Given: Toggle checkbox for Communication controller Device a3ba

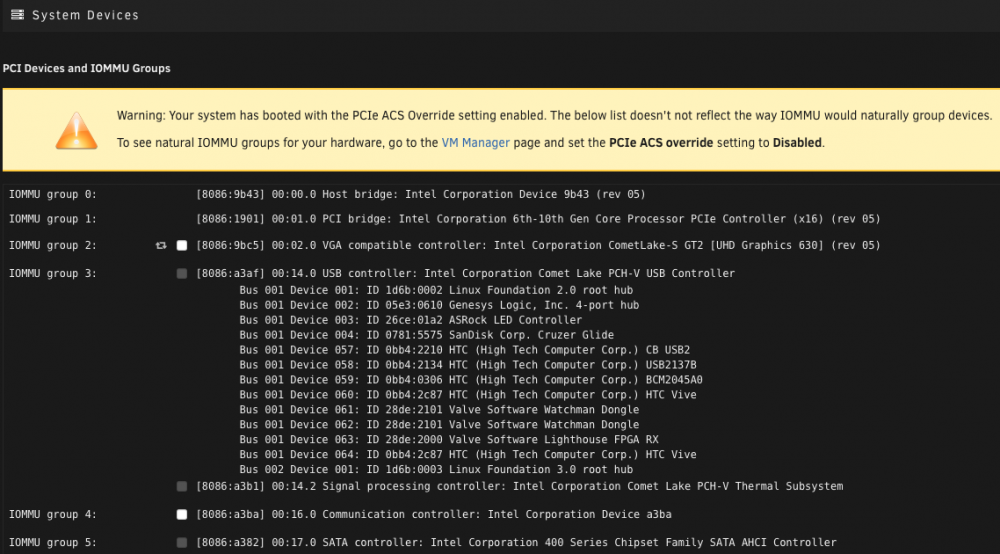Looking at the screenshot, I should pos(182,514).
